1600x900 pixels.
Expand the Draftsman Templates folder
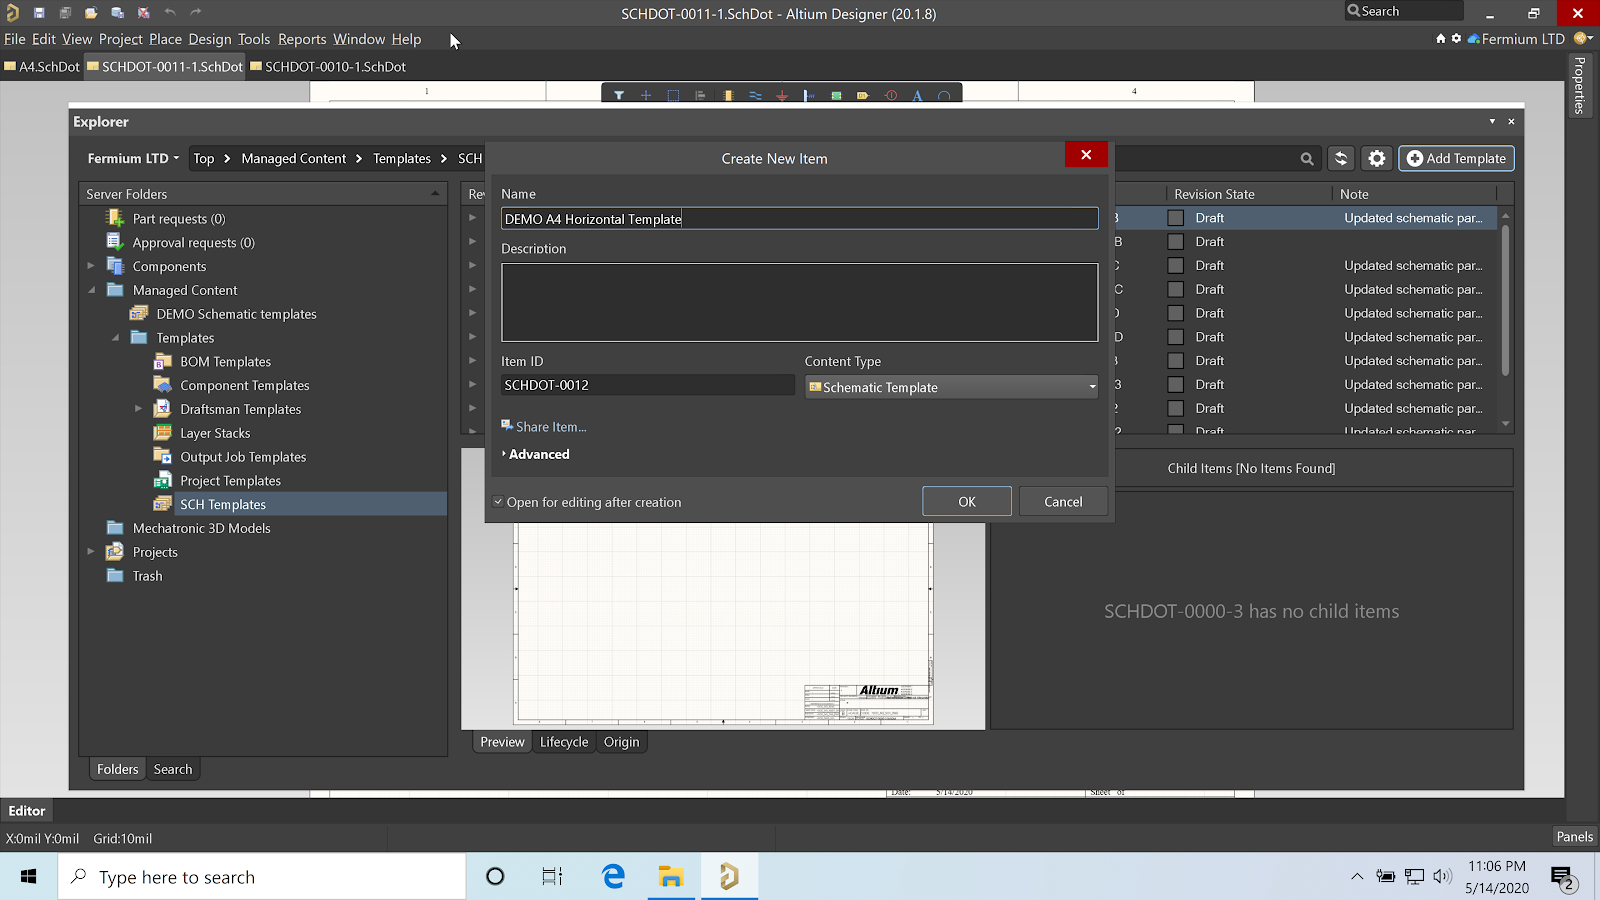coord(139,409)
